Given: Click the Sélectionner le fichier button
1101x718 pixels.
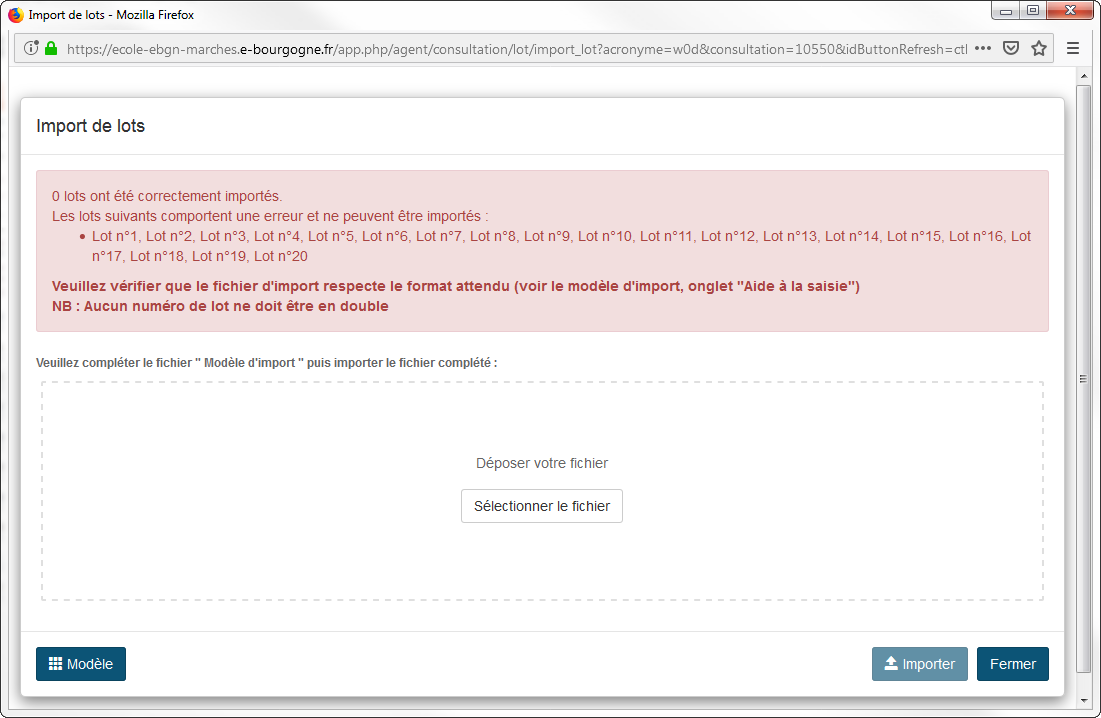Looking at the screenshot, I should coord(541,506).
